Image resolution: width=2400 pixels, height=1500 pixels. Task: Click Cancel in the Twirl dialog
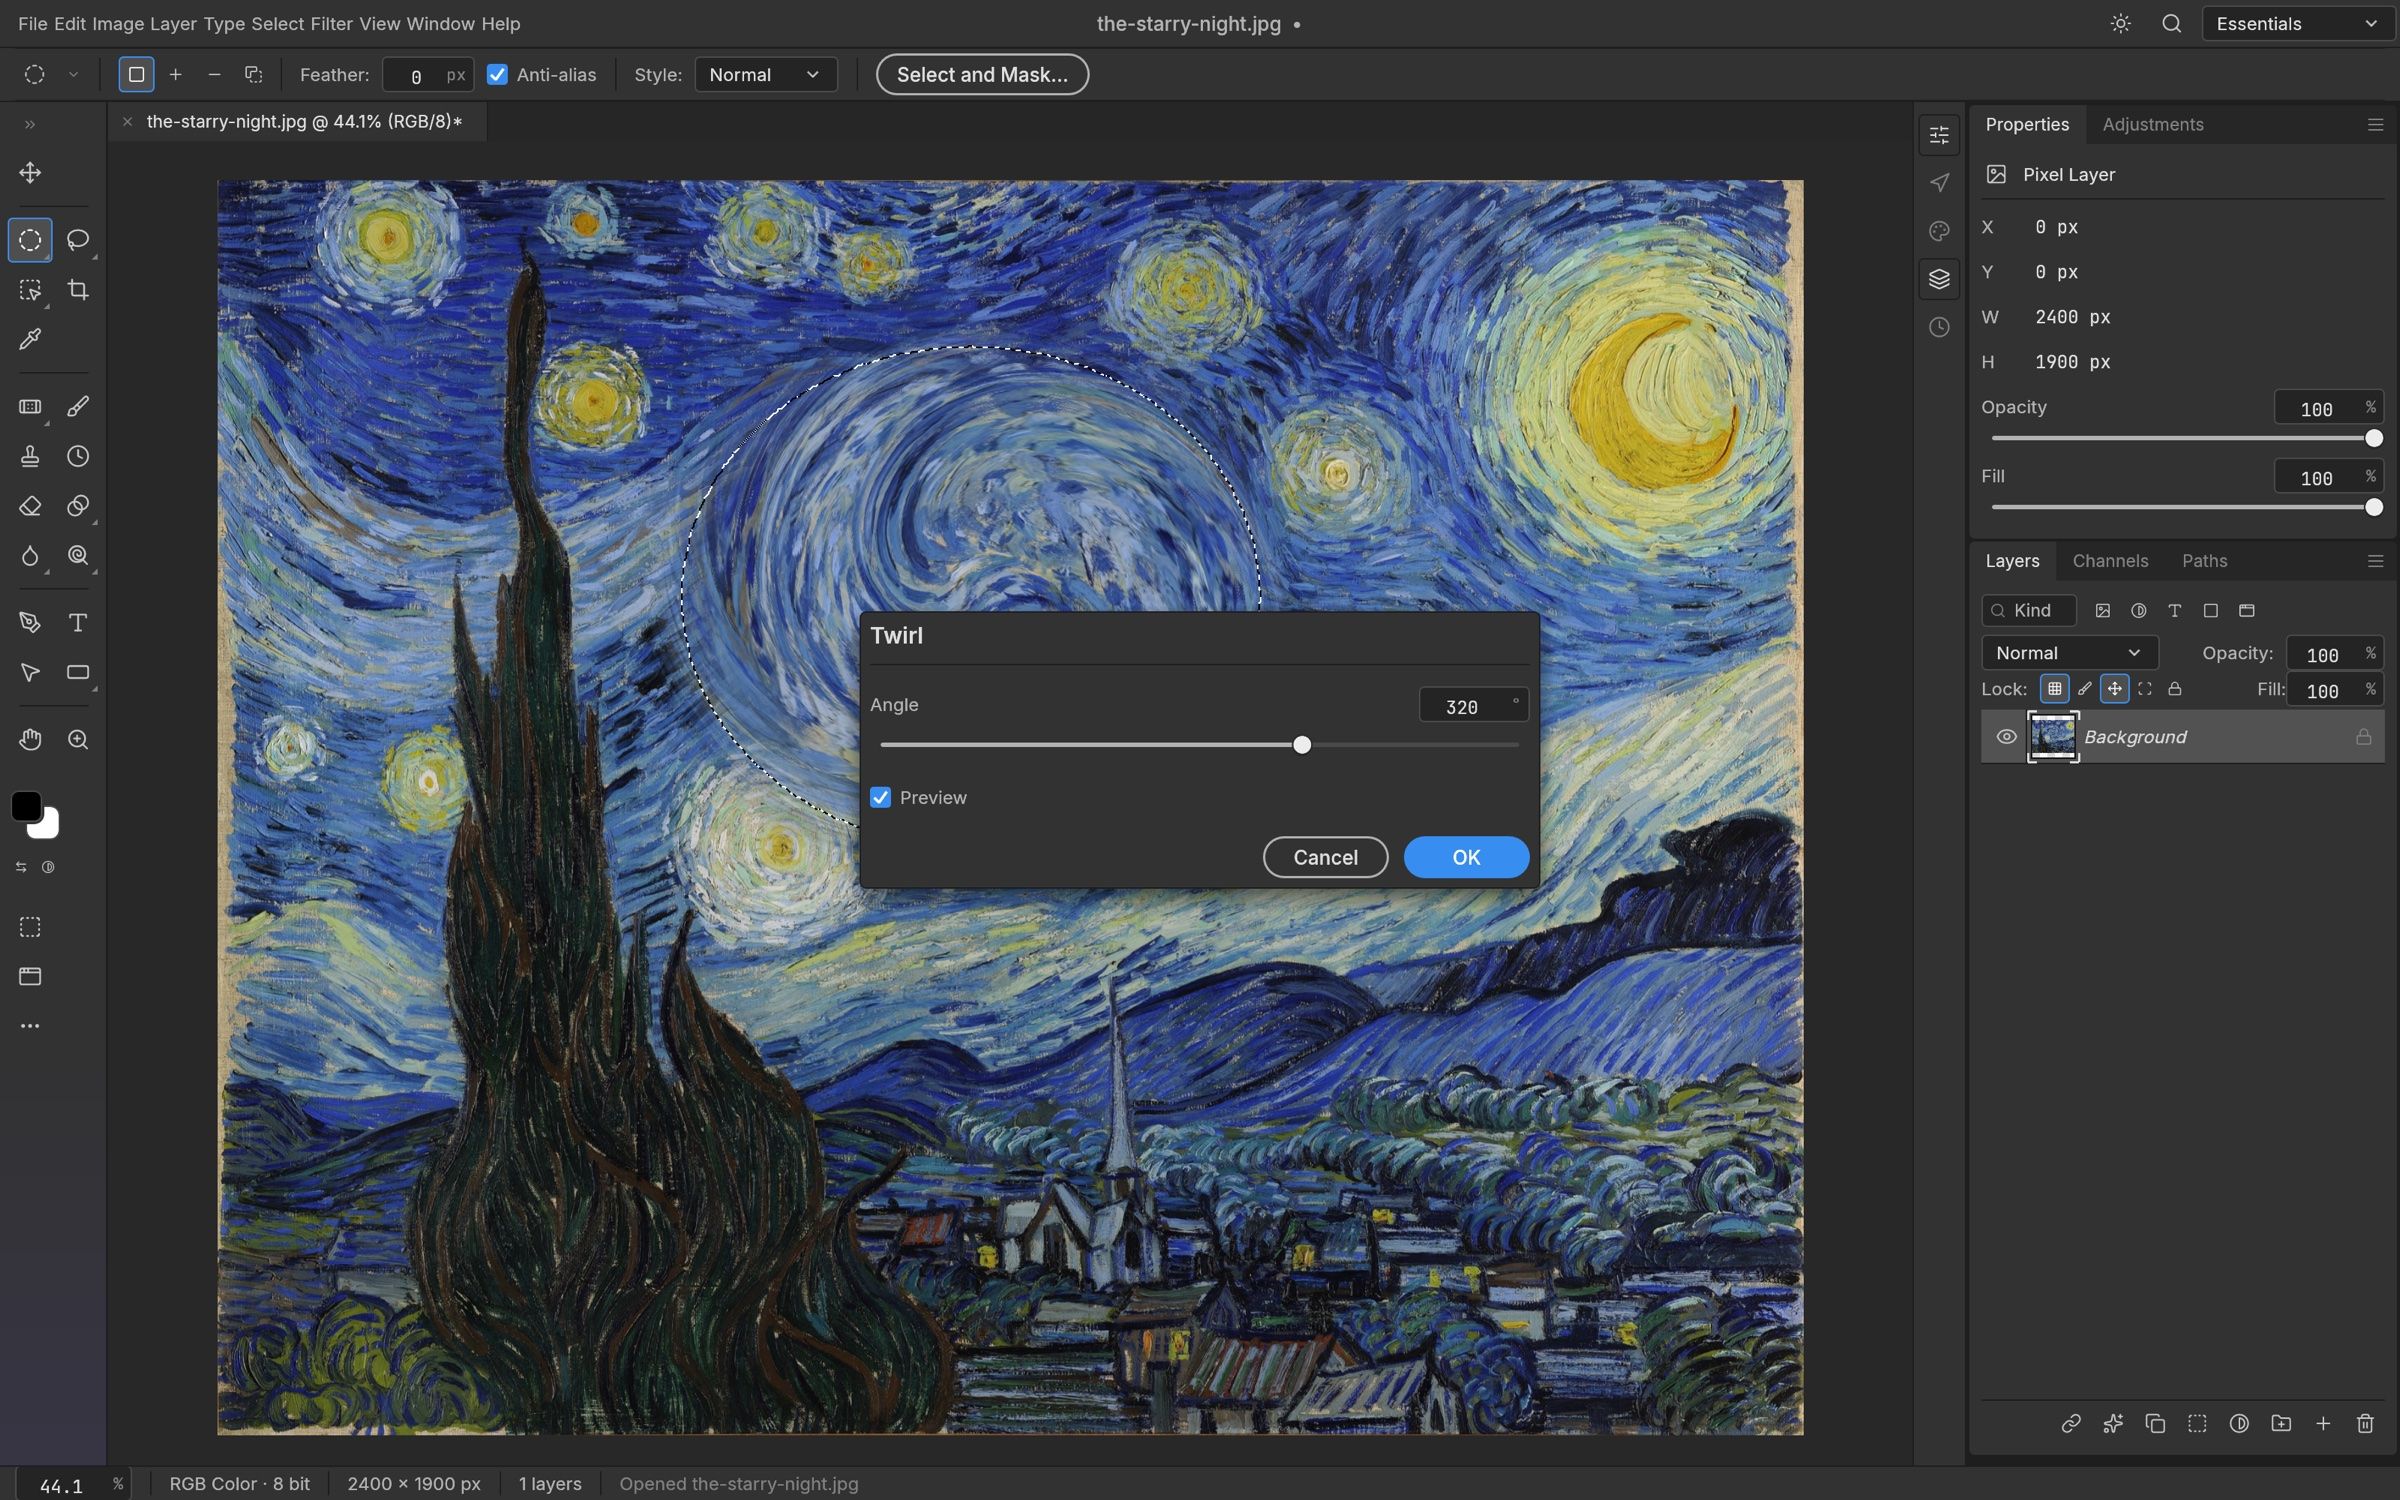(x=1325, y=857)
